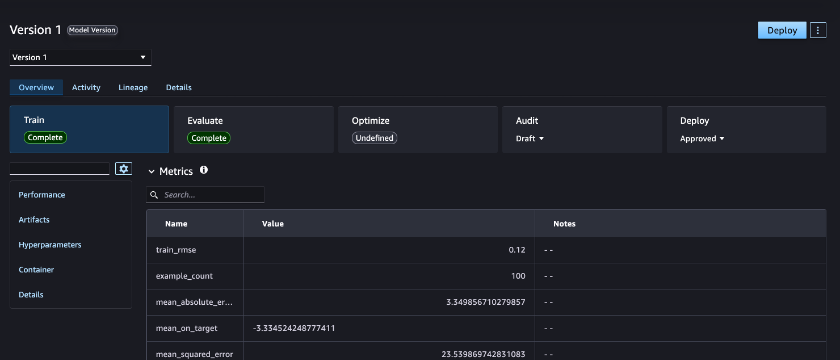Select the mean_absolute_er... metric name
840x360 pixels.
pos(194,302)
